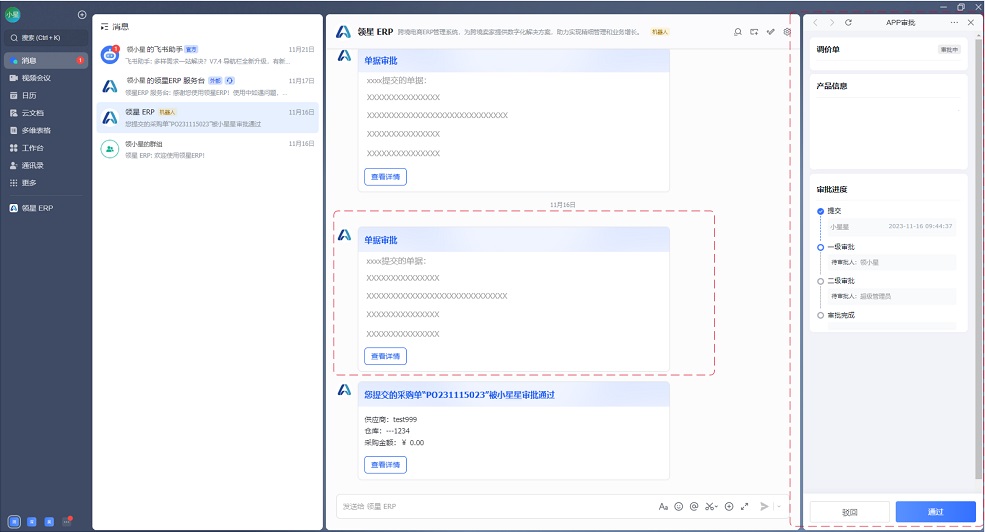
Task: Click 查看详情 under 采购单 PO231115023 message
Action: click(385, 465)
